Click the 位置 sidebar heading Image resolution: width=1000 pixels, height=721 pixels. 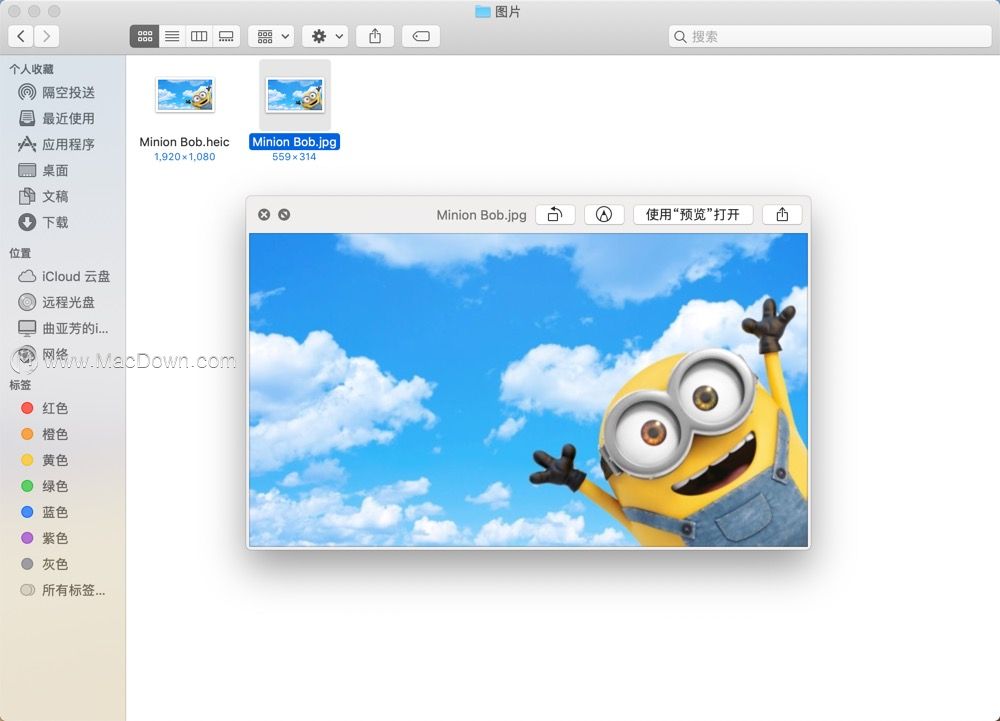[20, 253]
